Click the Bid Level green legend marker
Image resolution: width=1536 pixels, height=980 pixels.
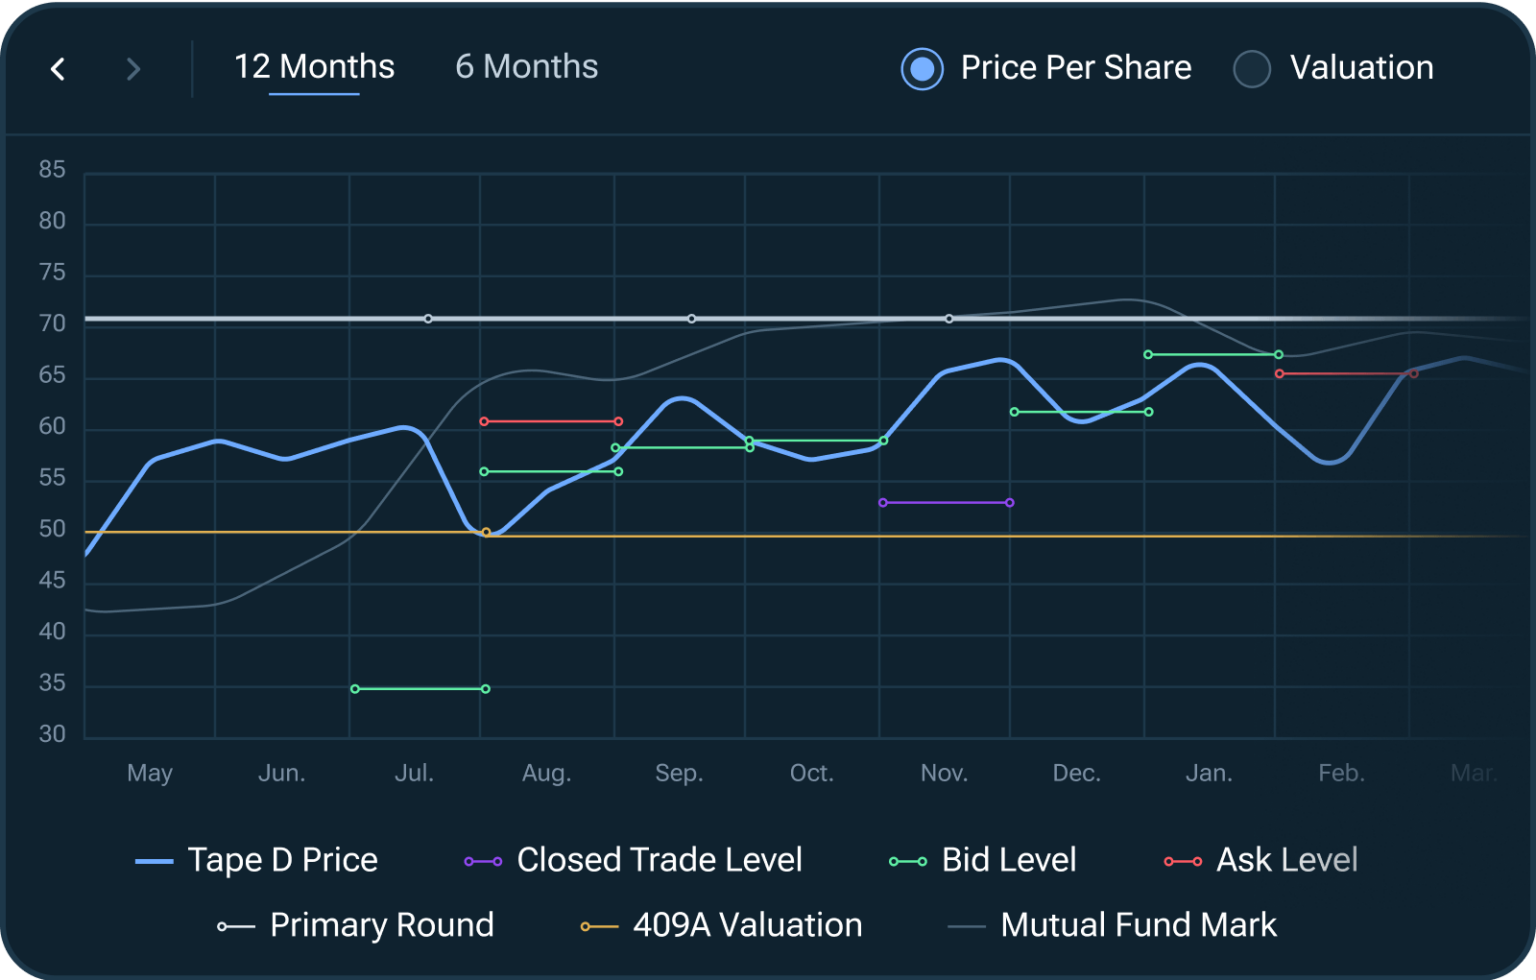click(x=906, y=860)
